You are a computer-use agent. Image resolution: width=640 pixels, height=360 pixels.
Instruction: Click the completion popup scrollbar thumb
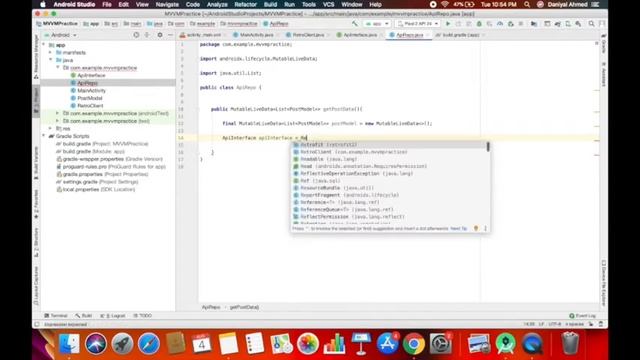[x=488, y=147]
